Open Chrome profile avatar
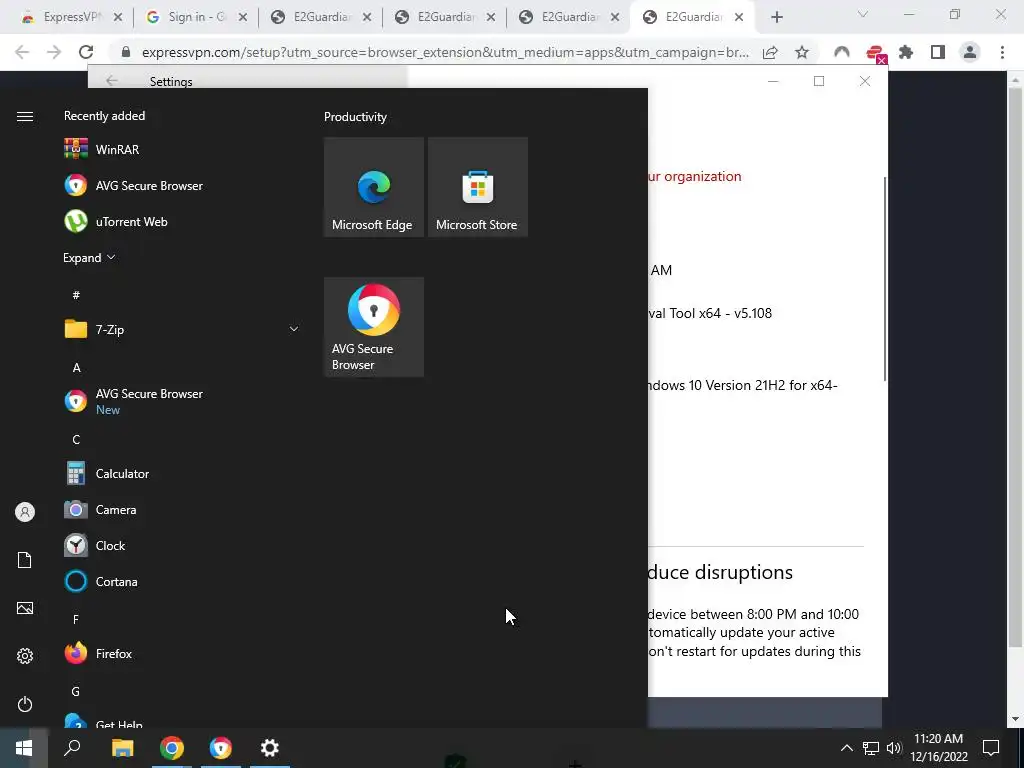The image size is (1024, 768). pyautogui.click(x=970, y=52)
